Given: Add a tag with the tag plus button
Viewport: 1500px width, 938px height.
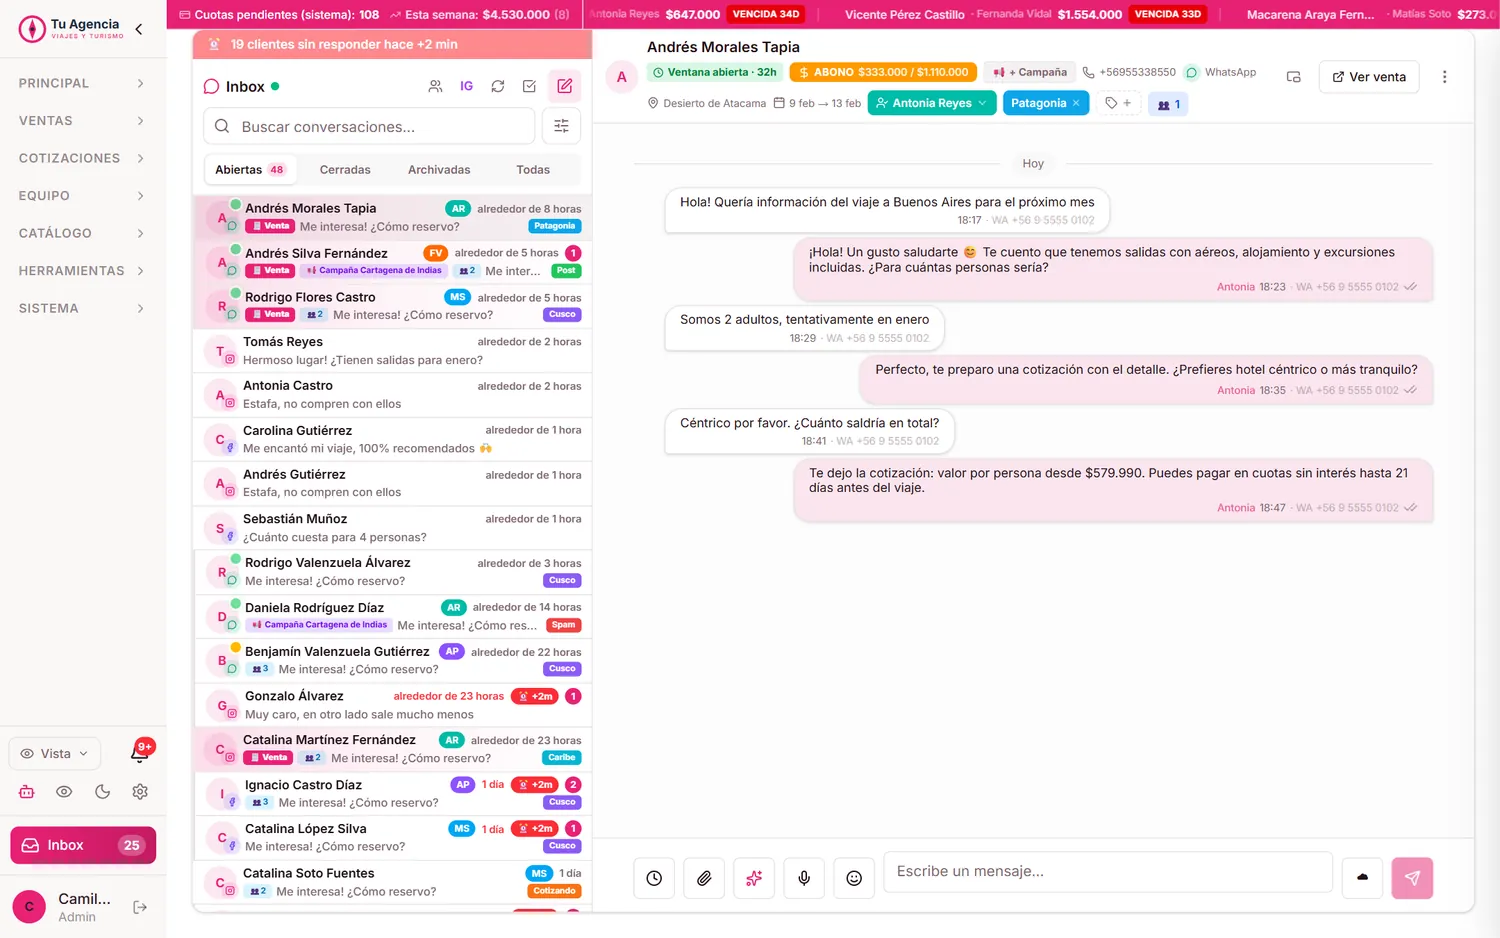Looking at the screenshot, I should (x=1118, y=103).
